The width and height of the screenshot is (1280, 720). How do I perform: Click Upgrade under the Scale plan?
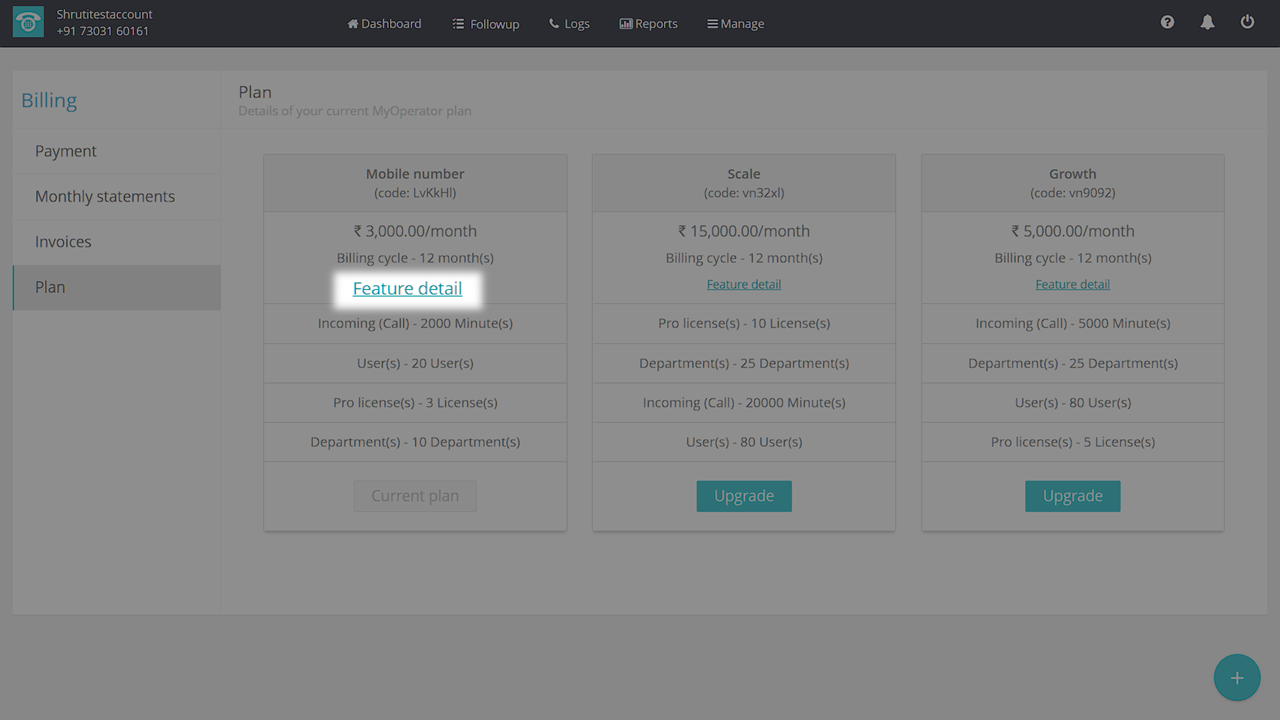point(744,496)
